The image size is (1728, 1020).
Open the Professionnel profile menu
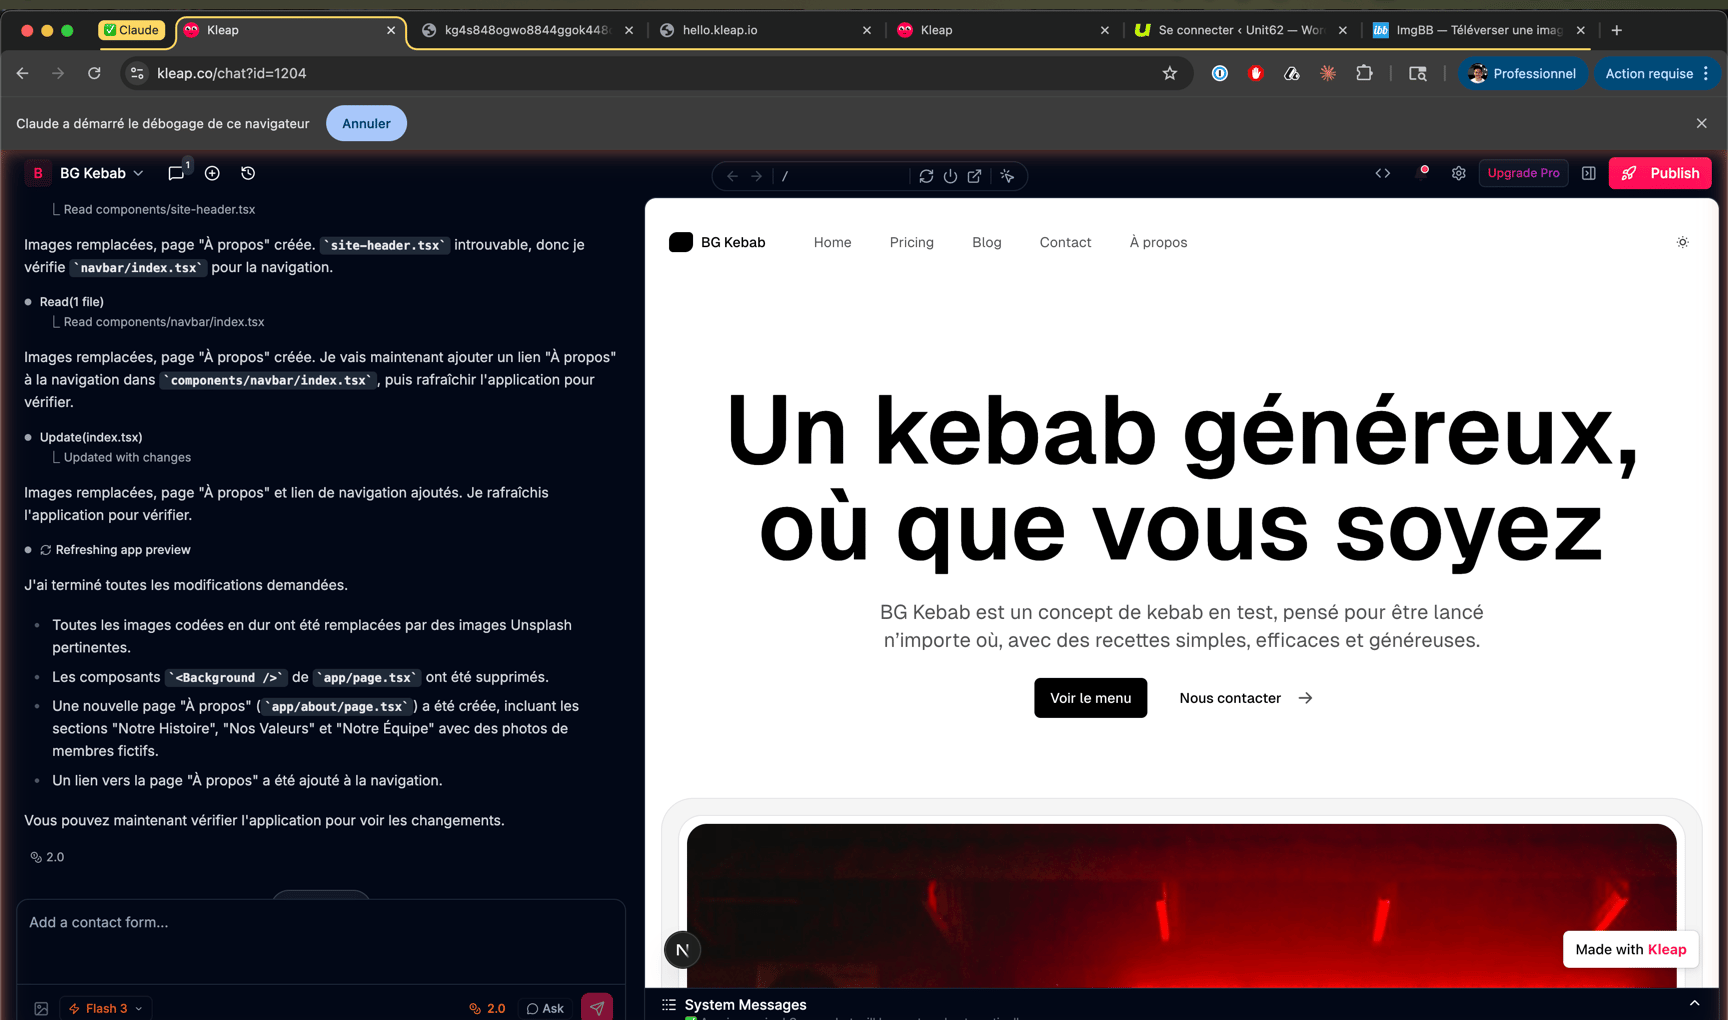point(1522,73)
